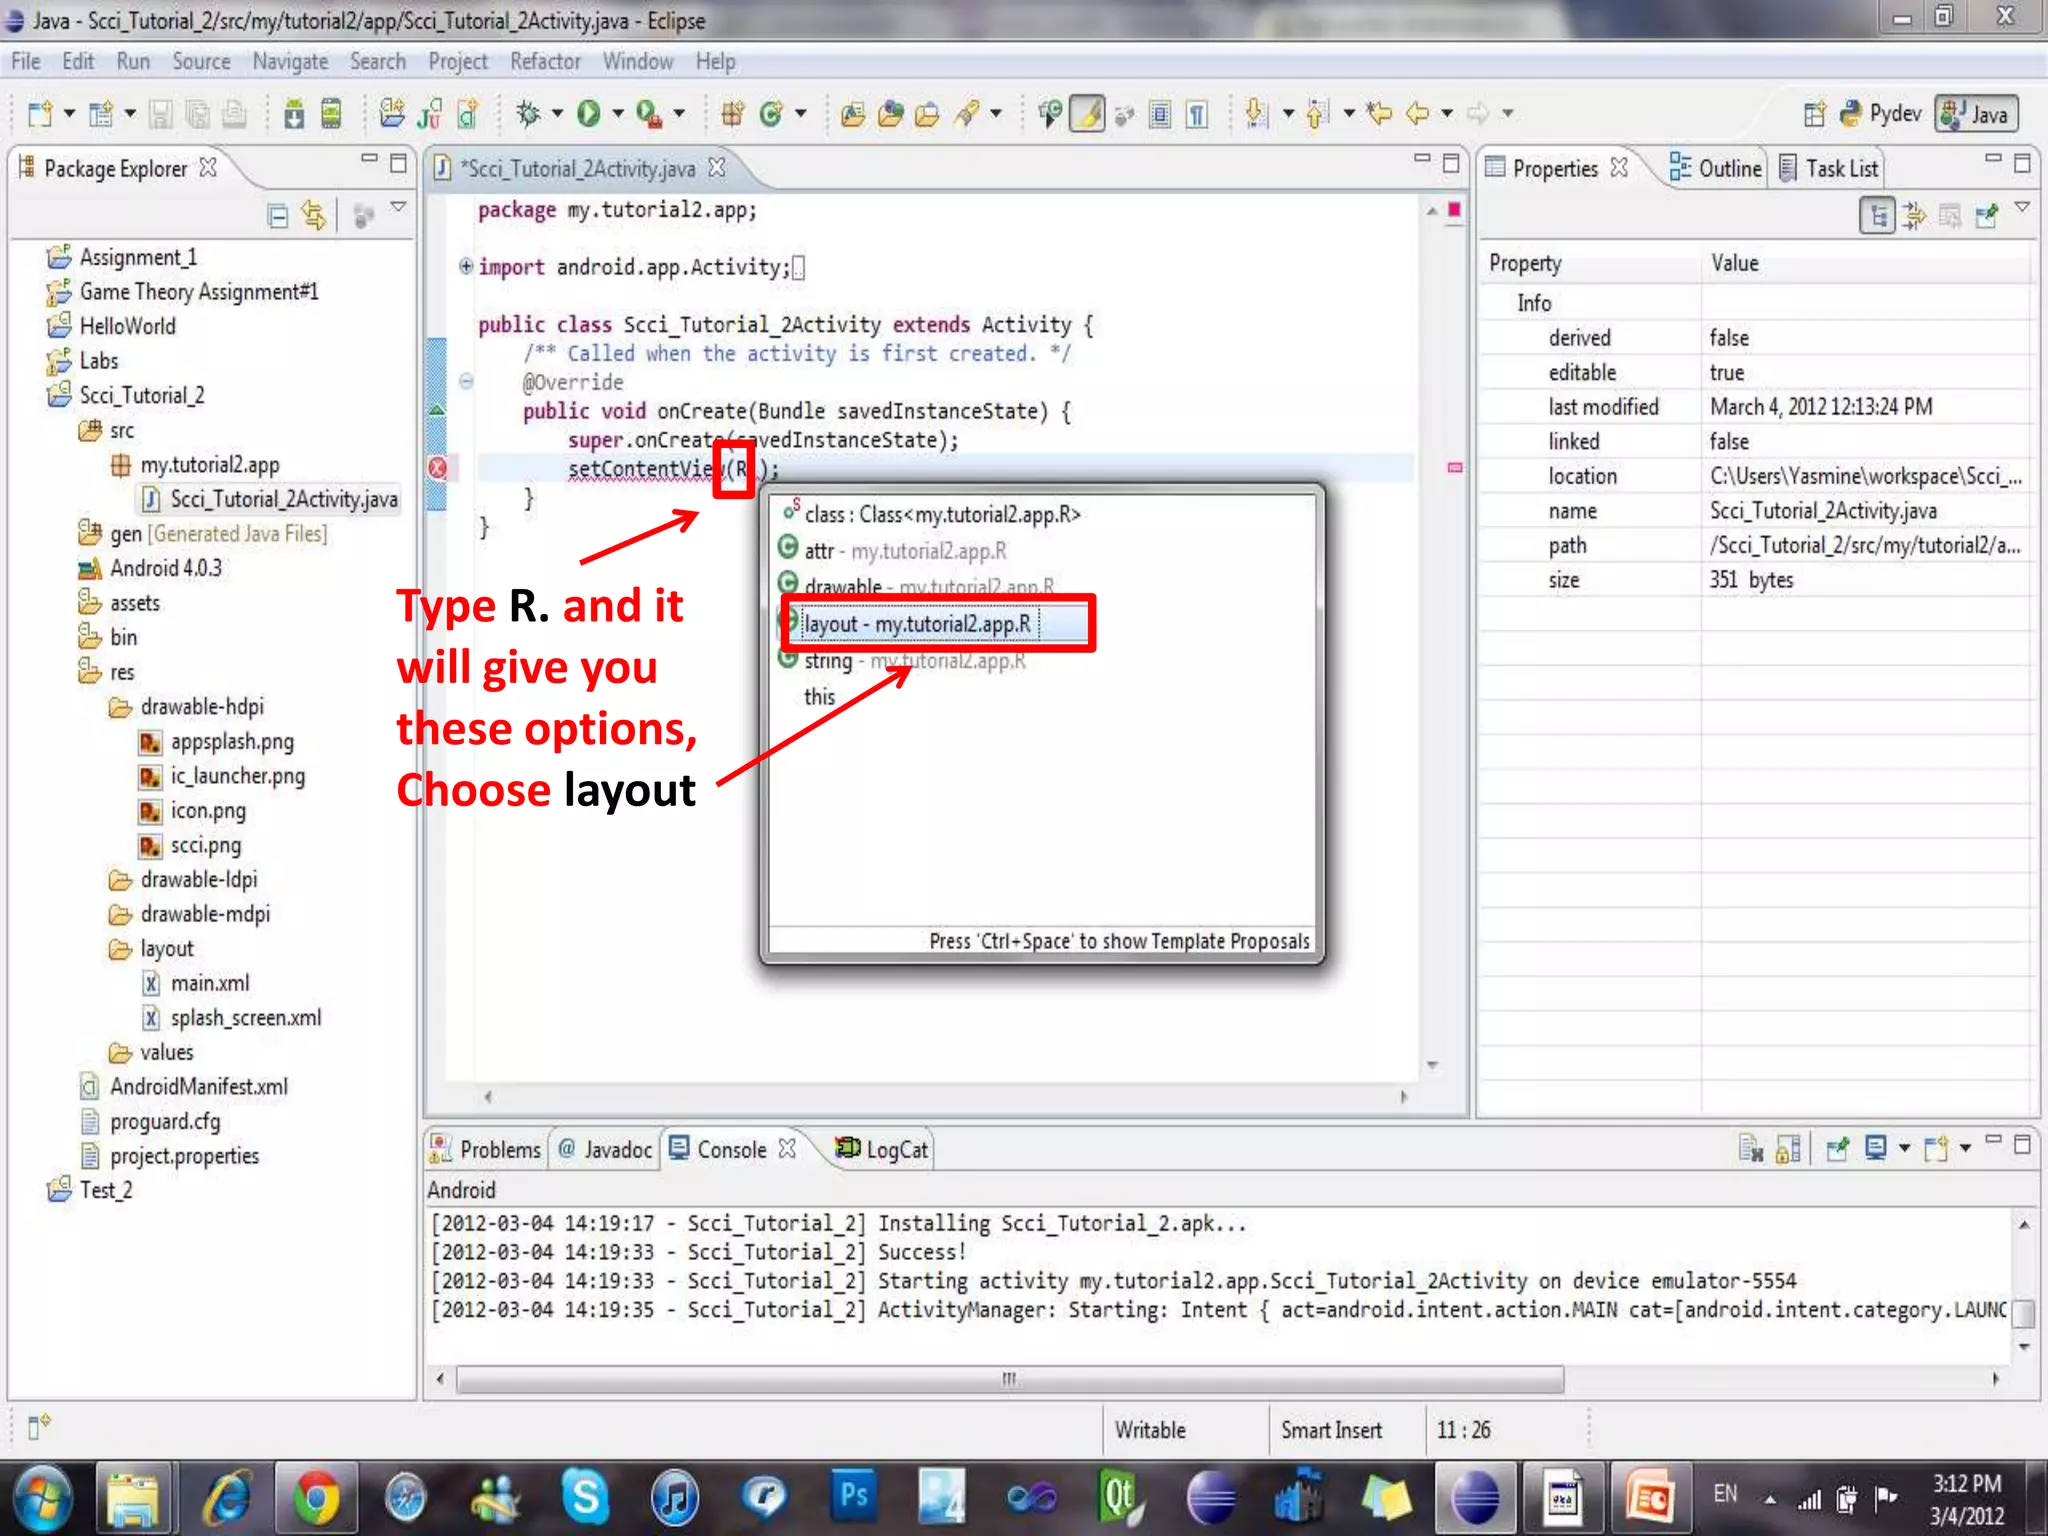Image resolution: width=2048 pixels, height=1536 pixels.
Task: Maximize the Package Explorer view
Action: (x=398, y=163)
